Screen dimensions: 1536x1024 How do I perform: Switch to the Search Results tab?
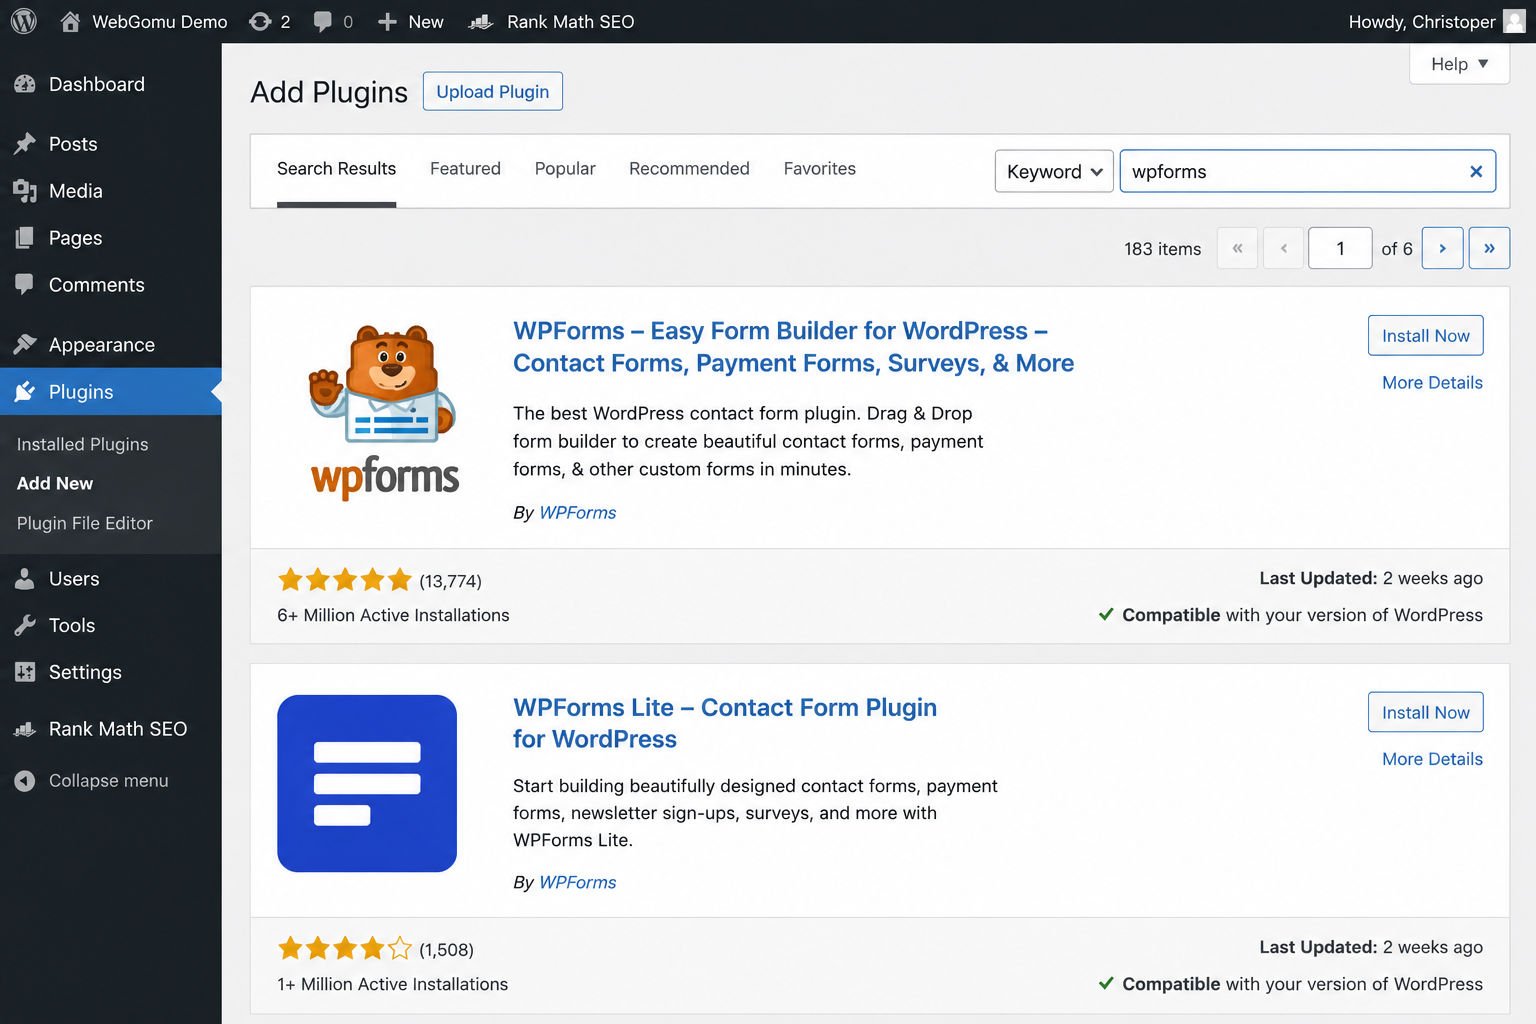pos(336,169)
